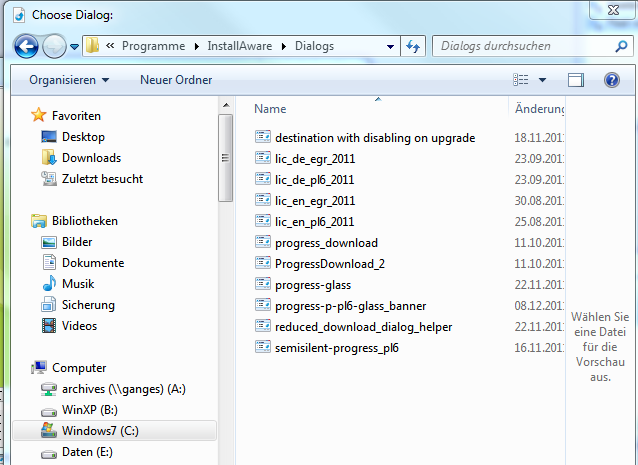Image resolution: width=638 pixels, height=465 pixels.
Task: Close the Choose Dialog window
Action: pos(613,10)
